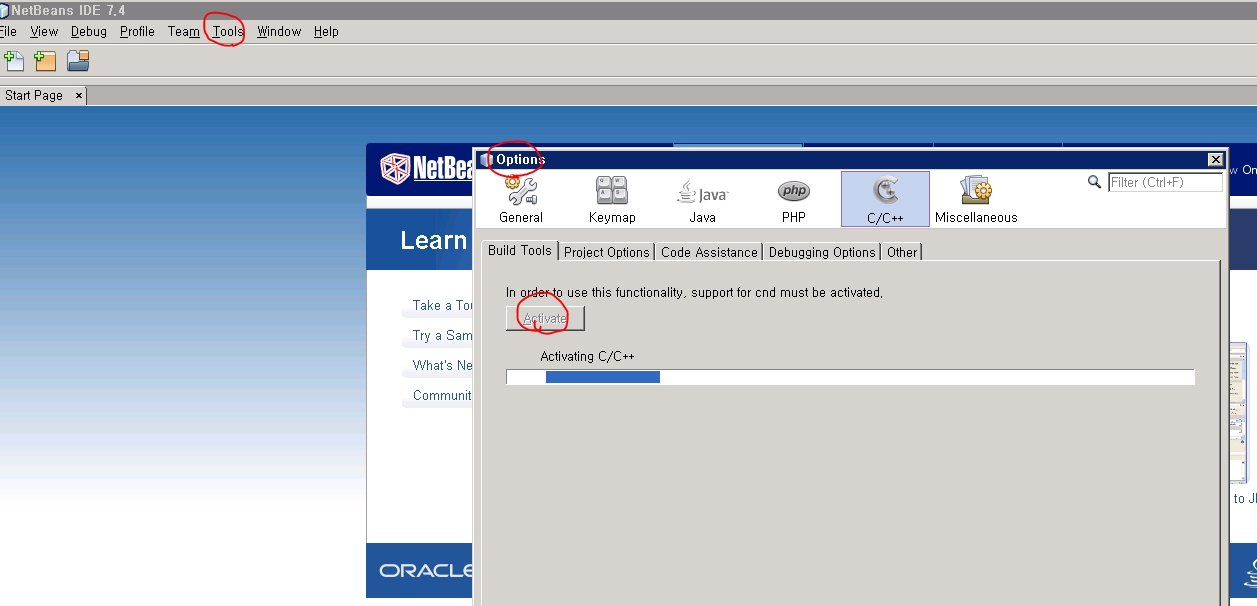Image resolution: width=1257 pixels, height=606 pixels.
Task: Open the Miscellaneous options category
Action: point(976,199)
